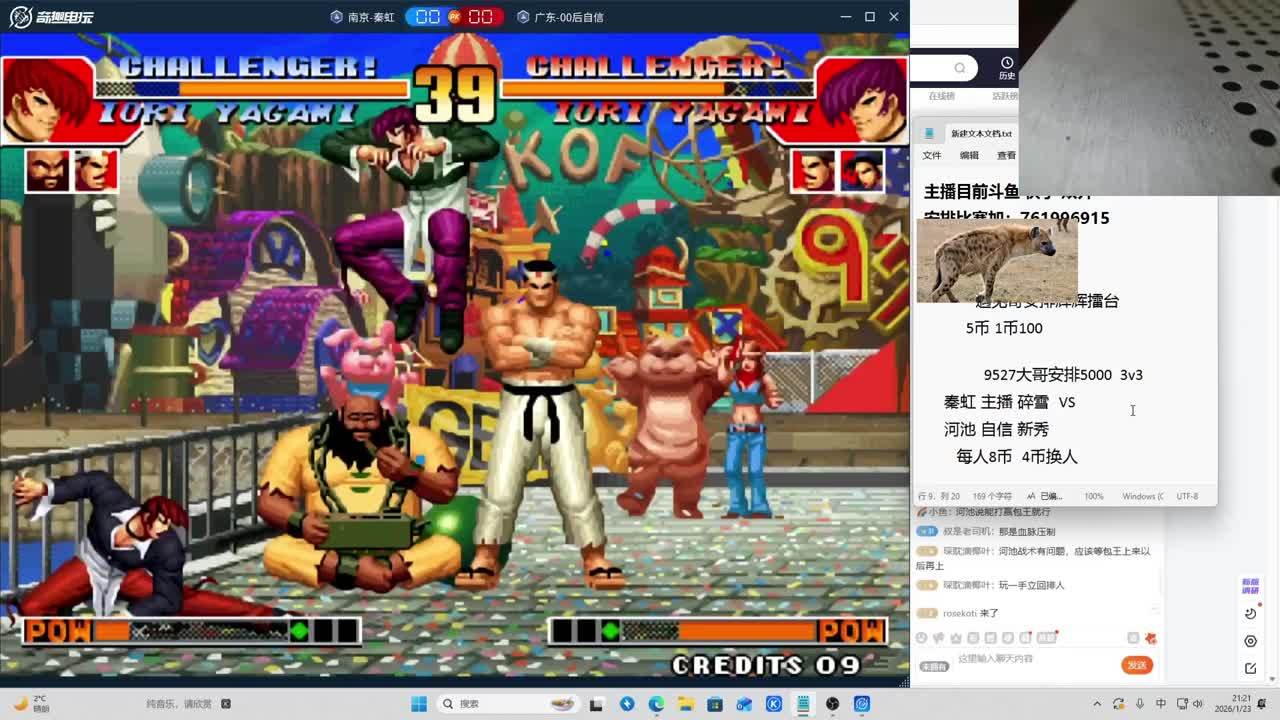Show hidden system tray icons

point(1097,704)
